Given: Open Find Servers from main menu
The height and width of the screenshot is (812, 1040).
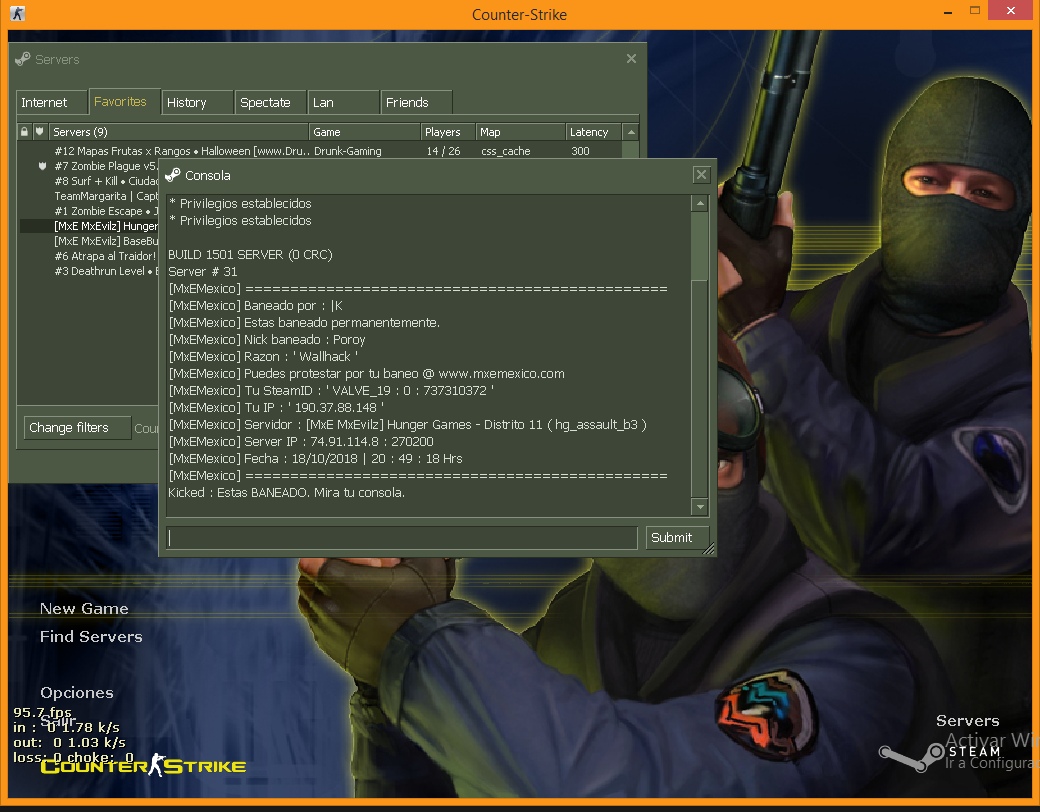Looking at the screenshot, I should (92, 637).
